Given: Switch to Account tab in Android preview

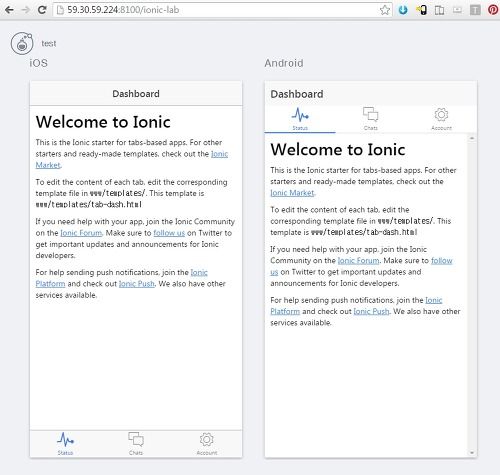Looking at the screenshot, I should pos(441,119).
